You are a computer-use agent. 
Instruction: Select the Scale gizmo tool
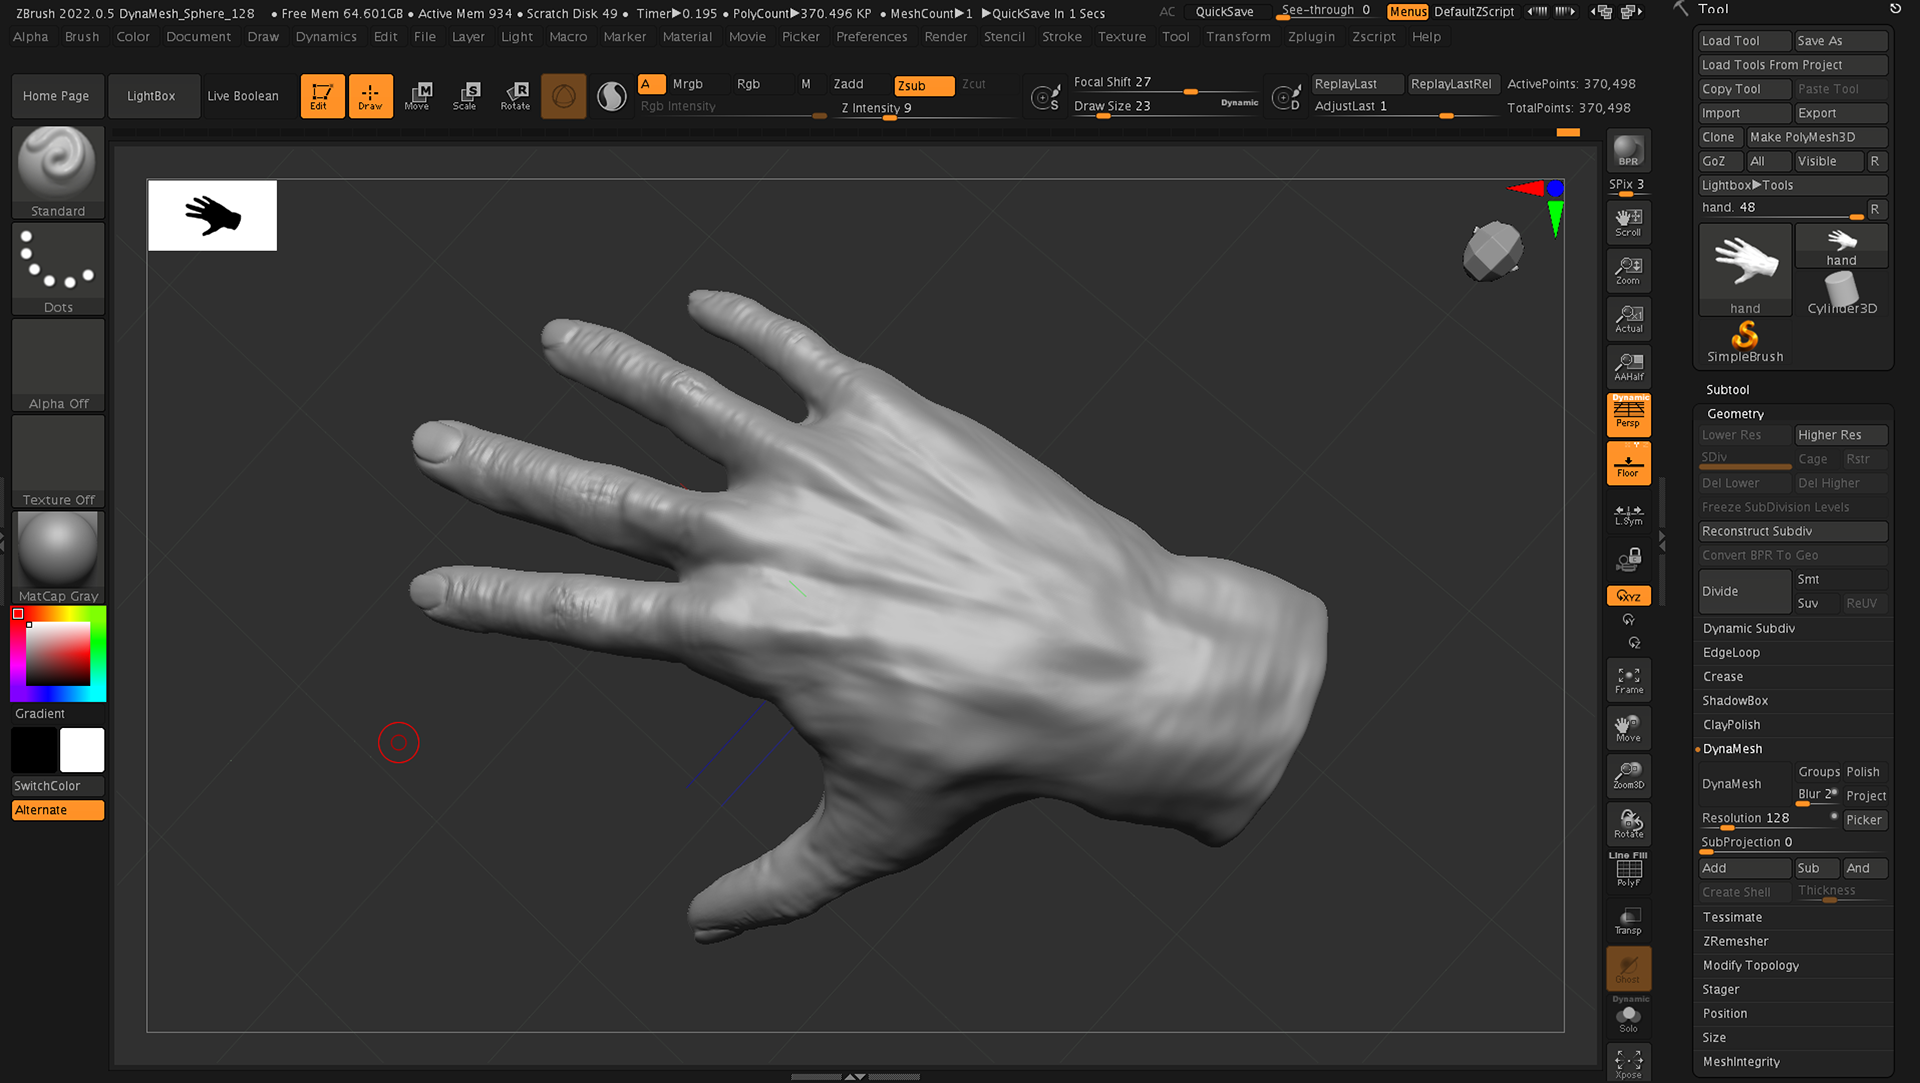(466, 96)
